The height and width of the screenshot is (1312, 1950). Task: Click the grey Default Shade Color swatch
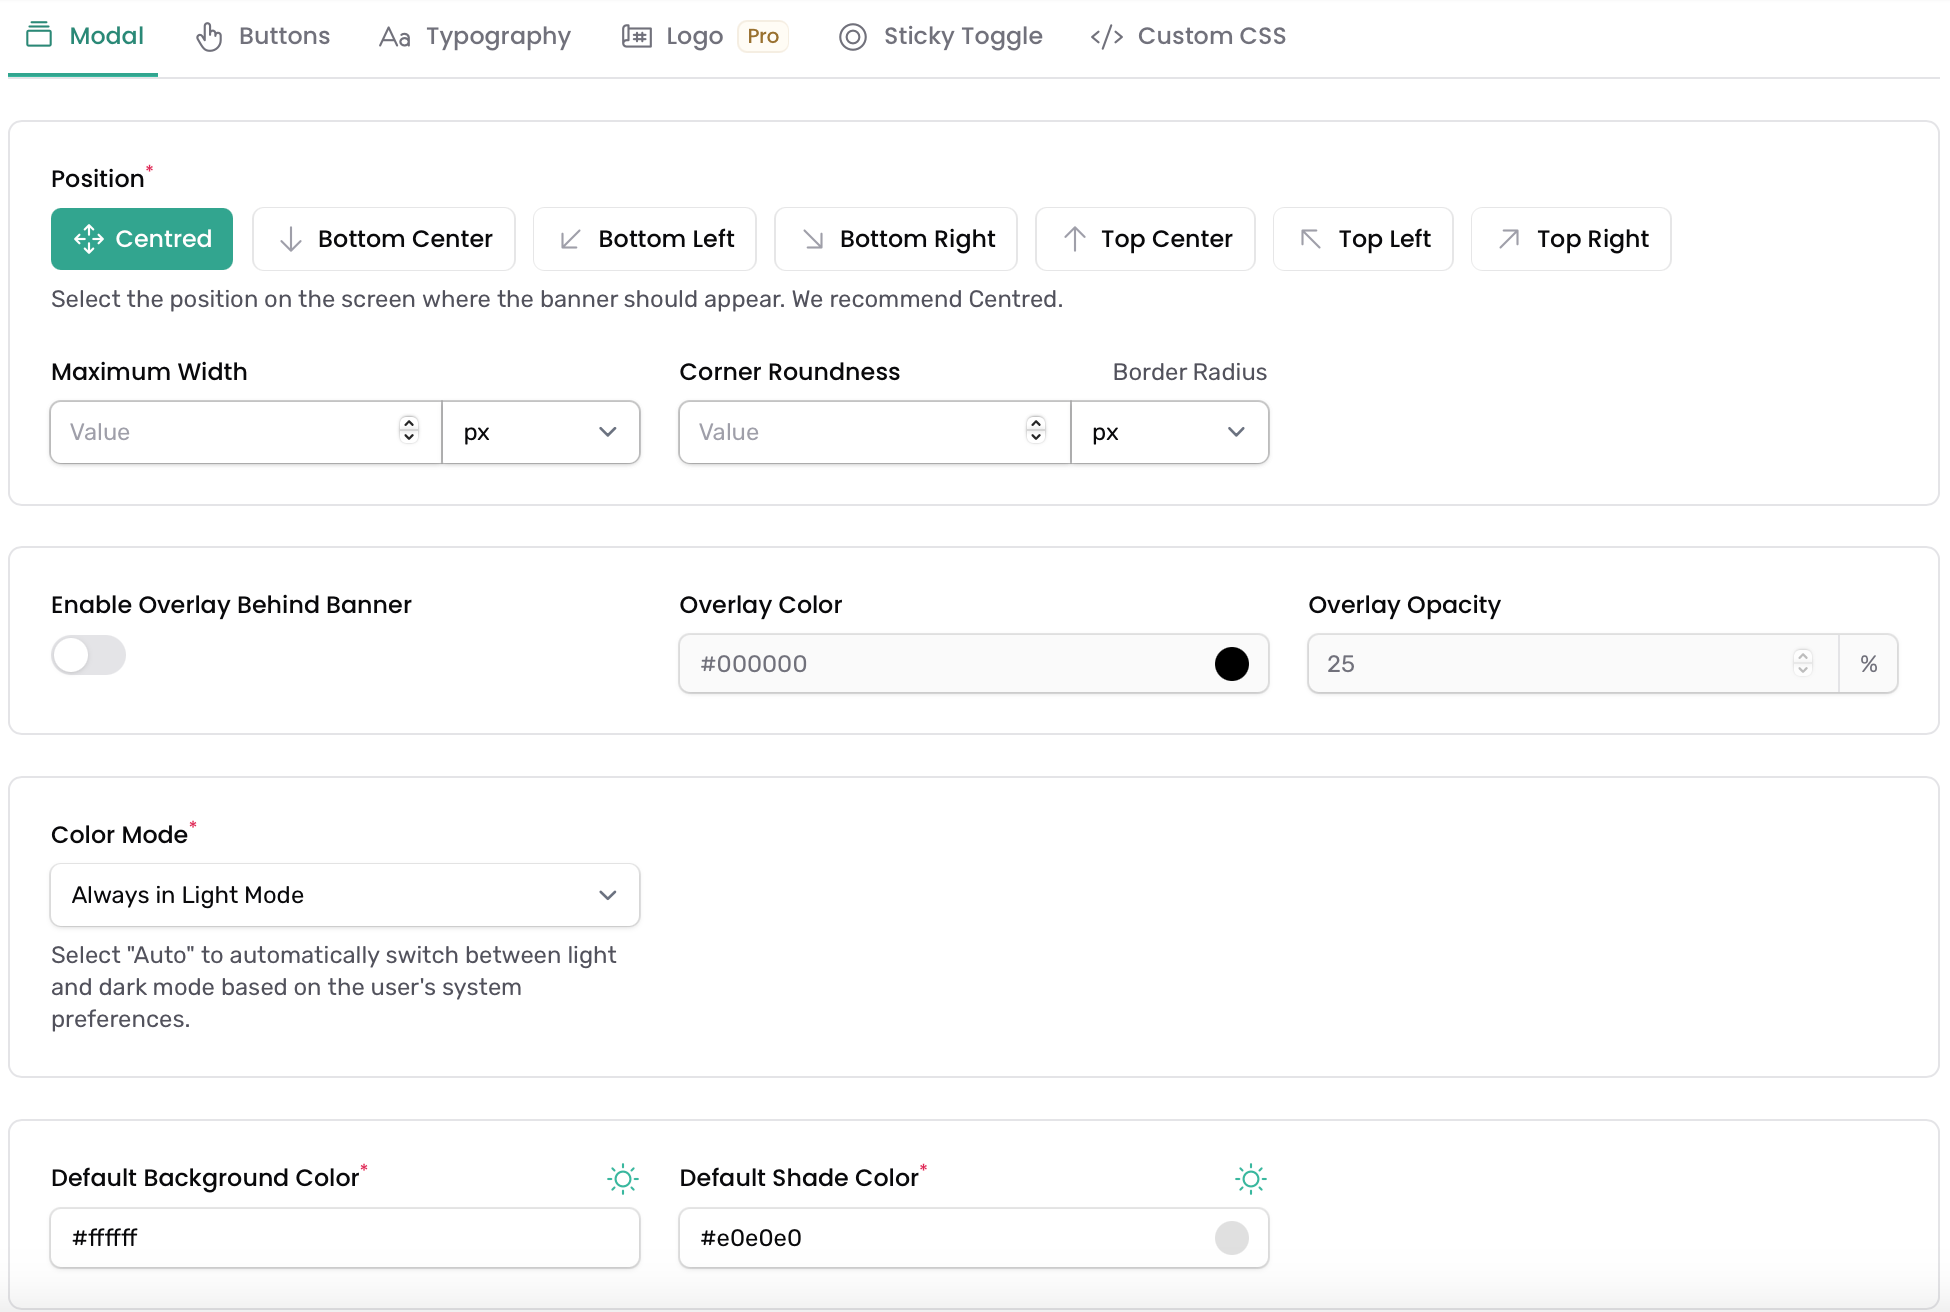tap(1232, 1238)
